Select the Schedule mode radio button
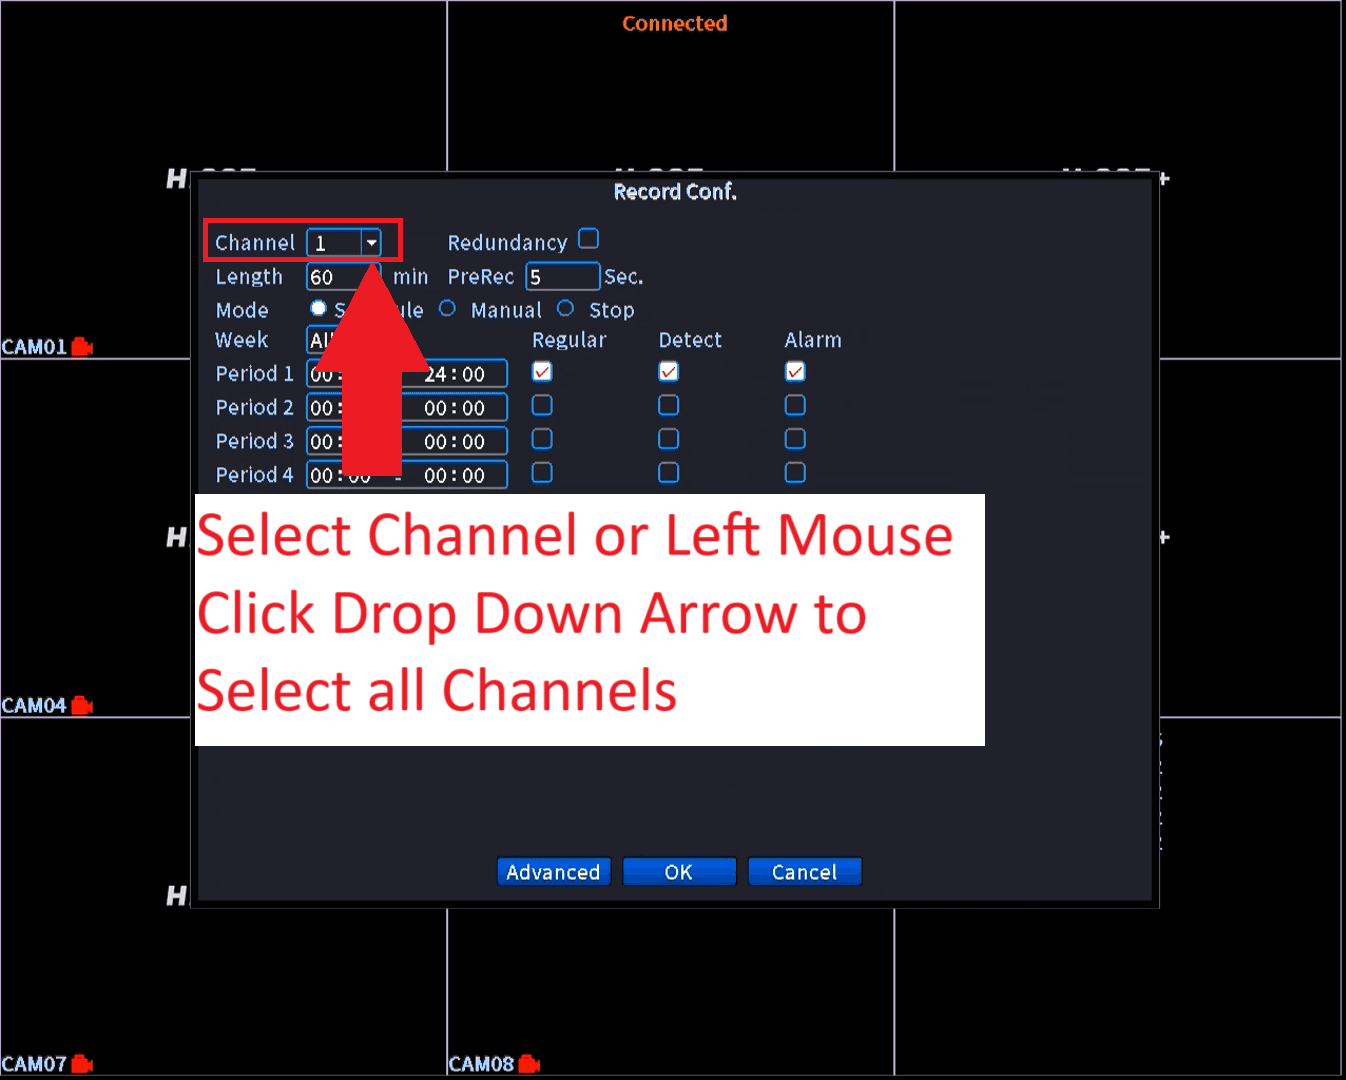 point(318,309)
